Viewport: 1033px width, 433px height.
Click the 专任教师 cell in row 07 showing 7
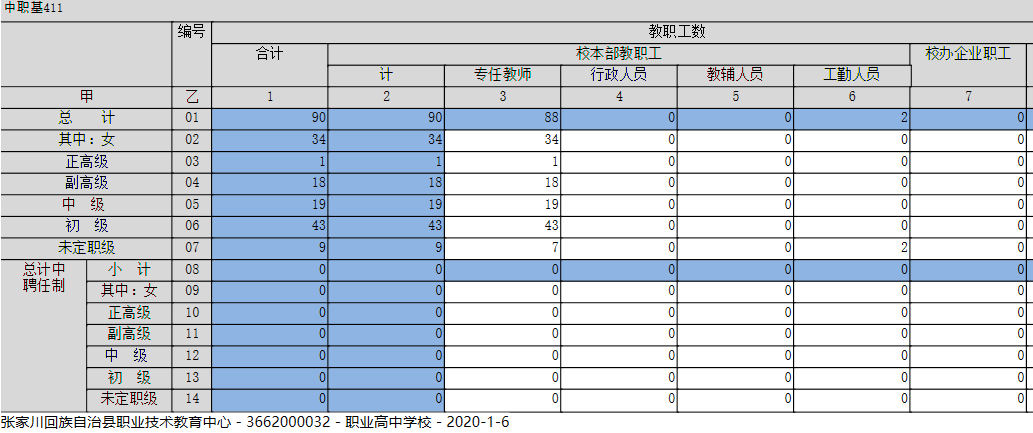tap(502, 248)
